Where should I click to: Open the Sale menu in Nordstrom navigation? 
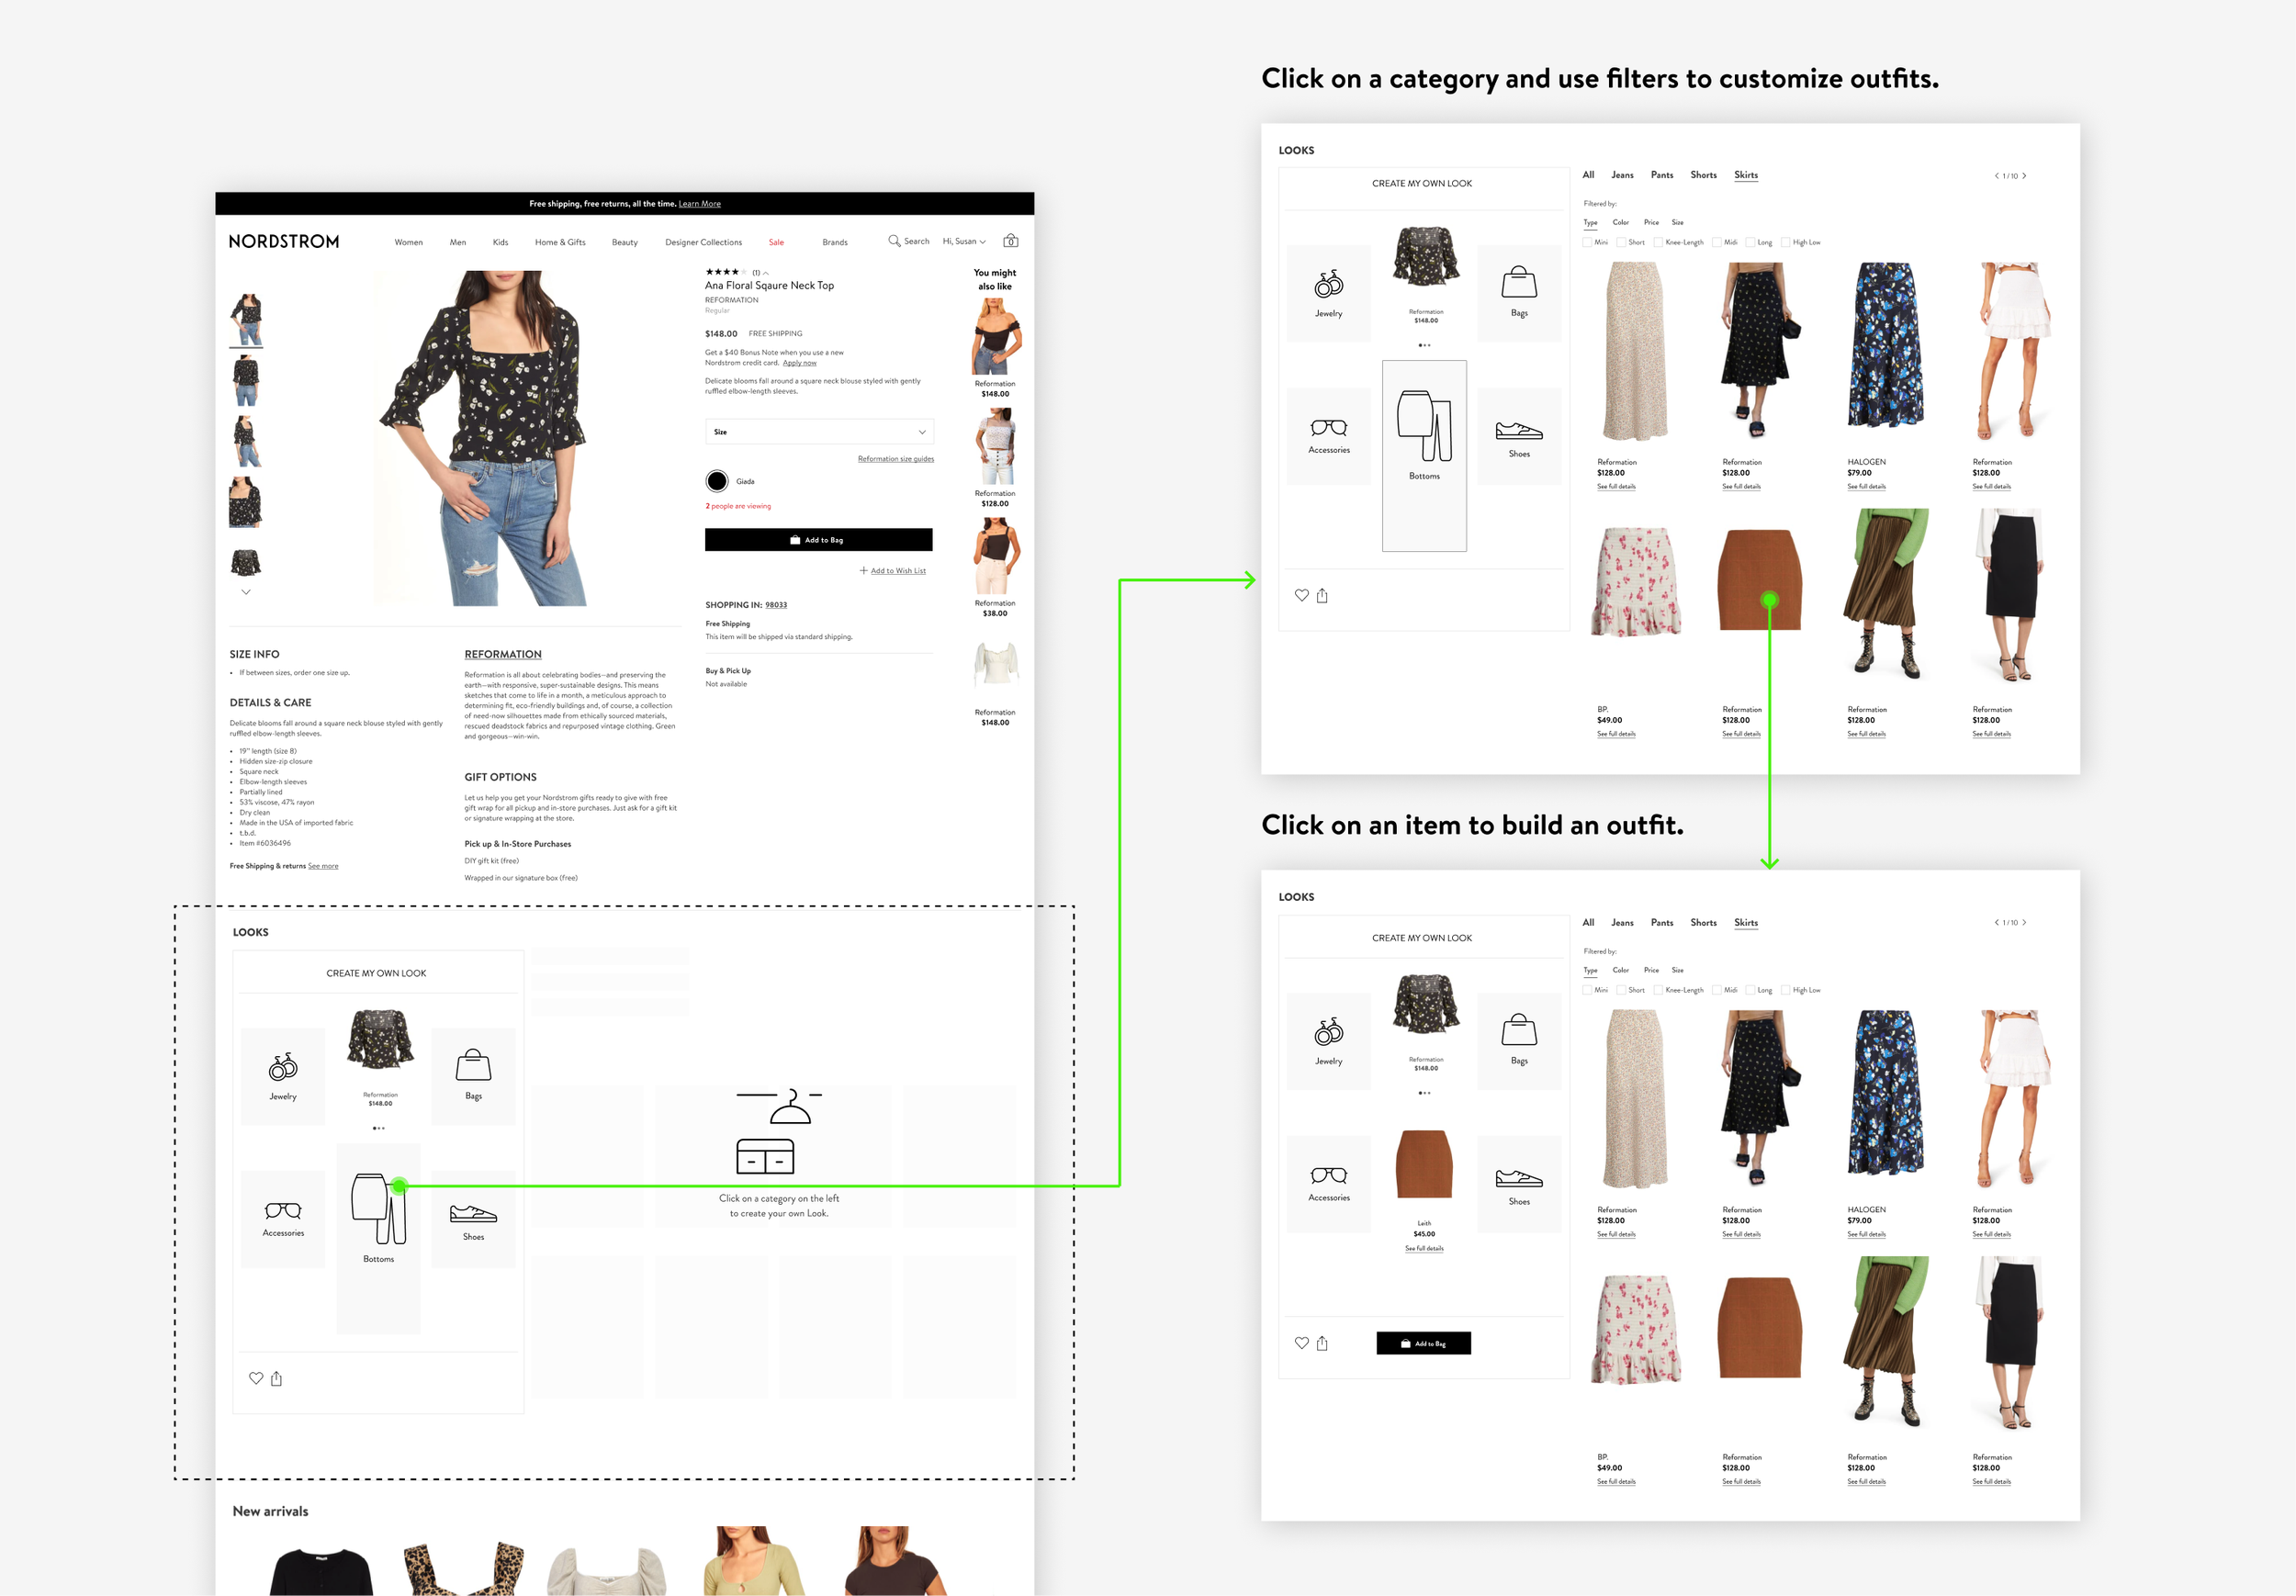pyautogui.click(x=776, y=242)
